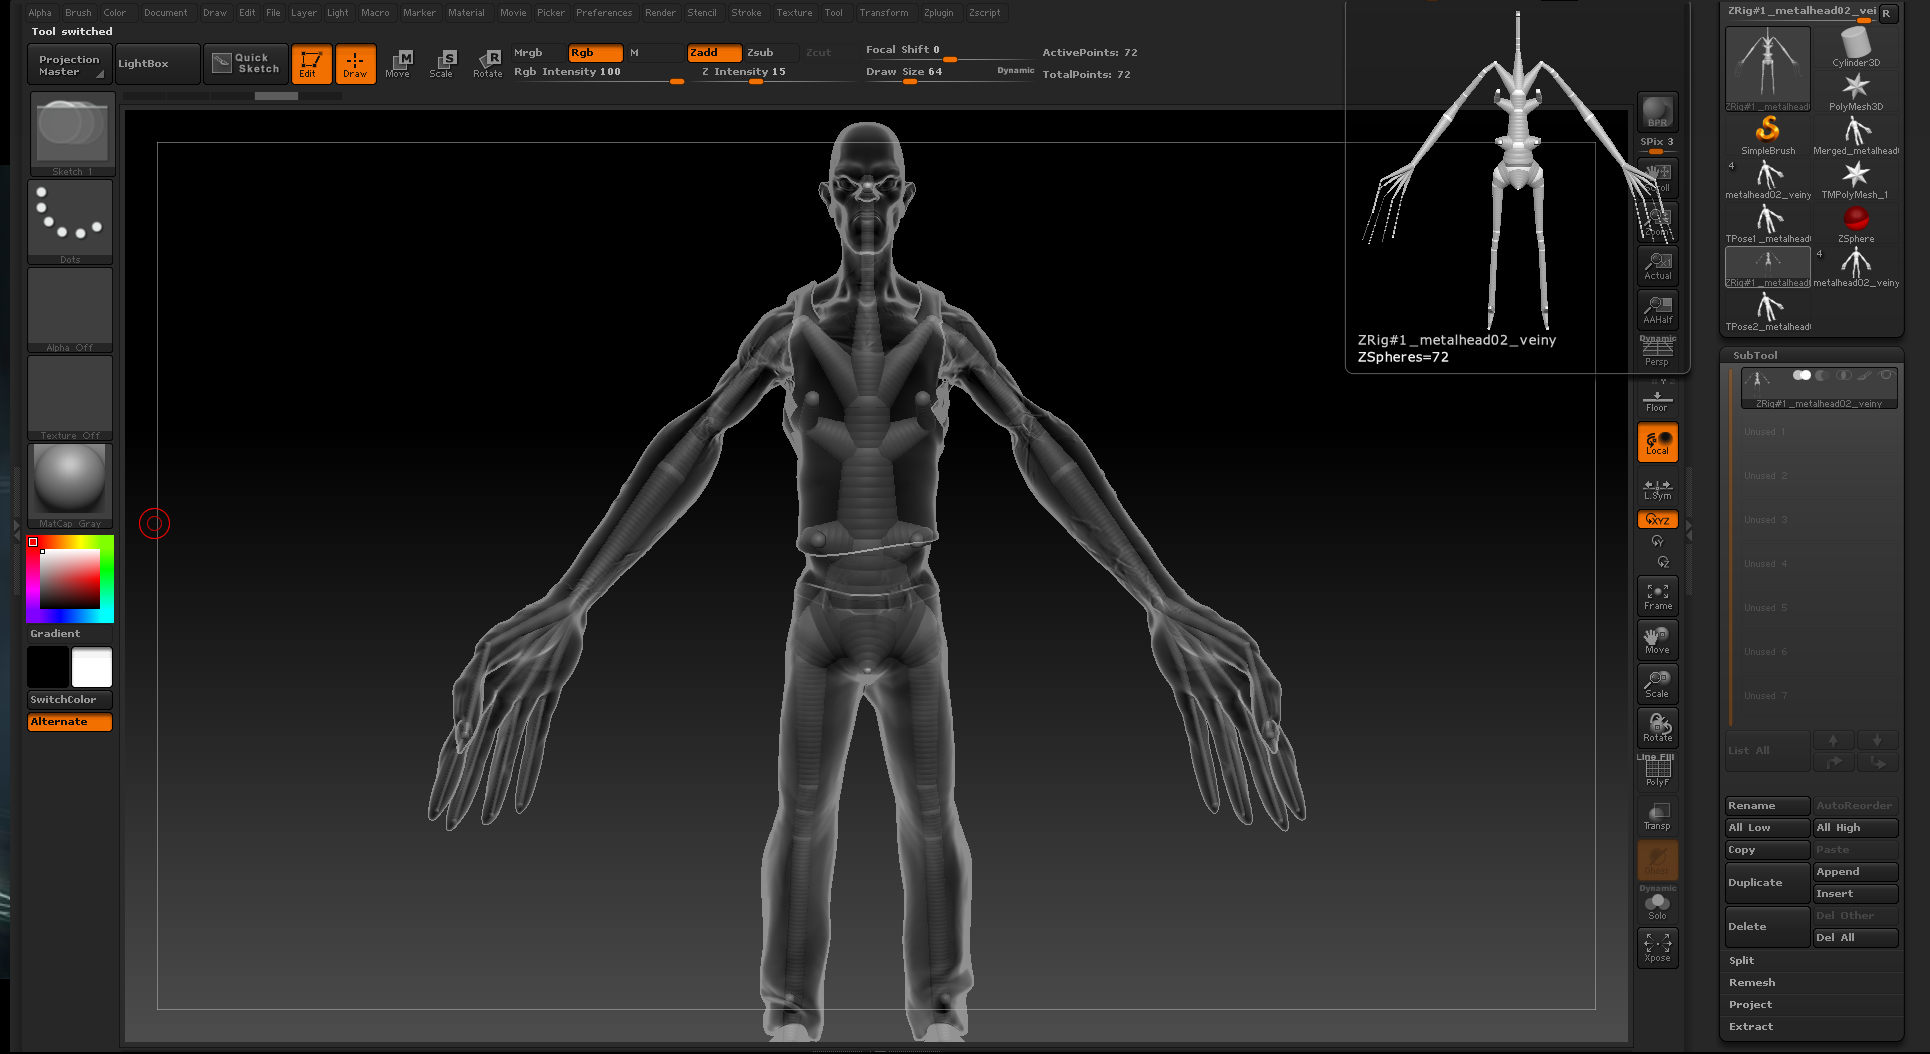
Task: Toggle Solo mode icon
Action: click(x=1657, y=905)
